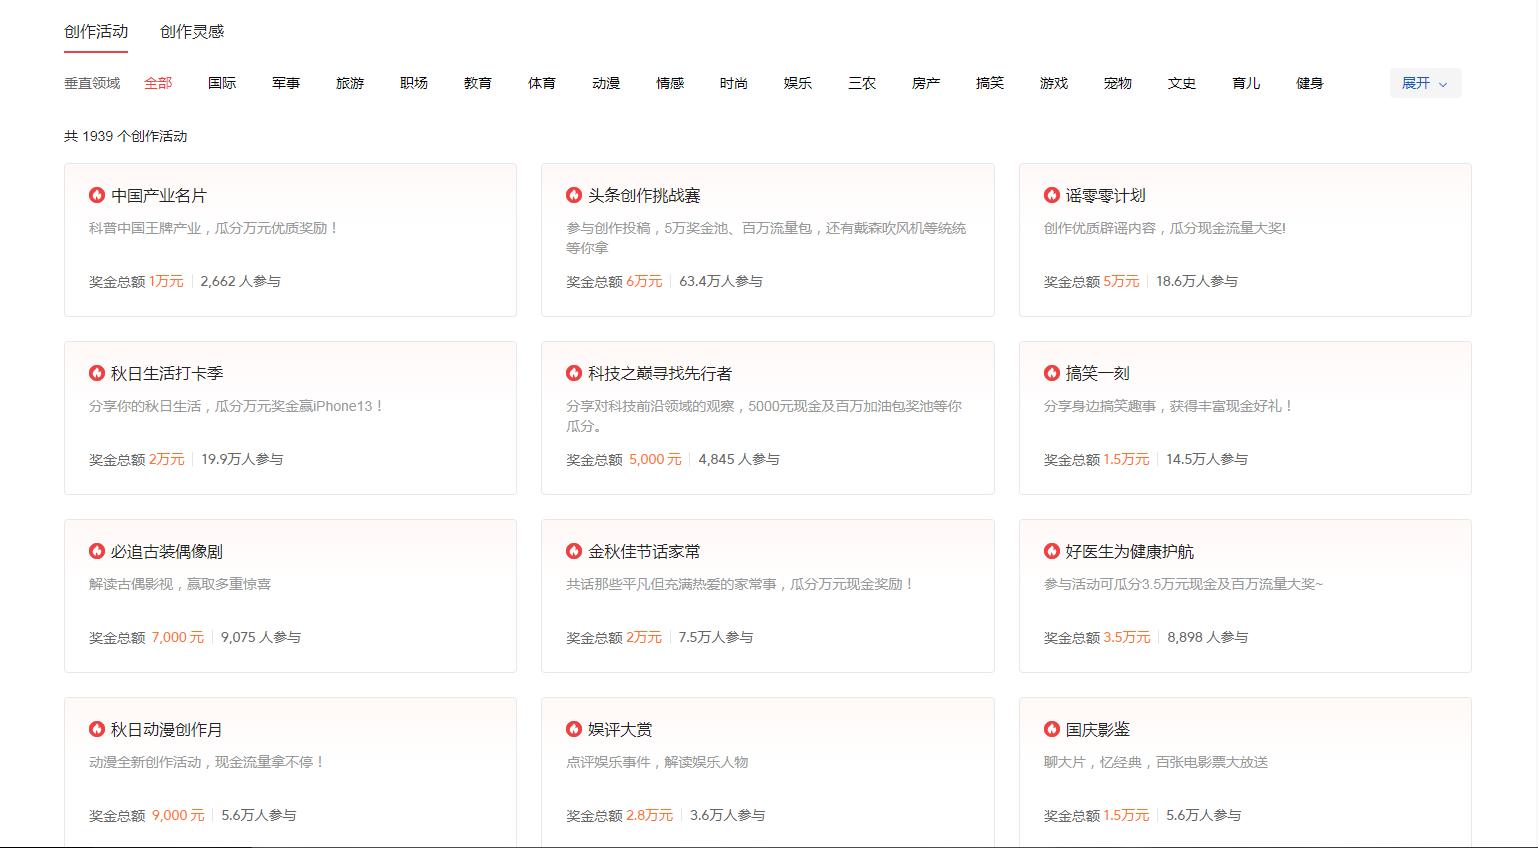Click the 头条创作挑战赛 red medal icon
The width and height of the screenshot is (1538, 848).
(x=574, y=195)
